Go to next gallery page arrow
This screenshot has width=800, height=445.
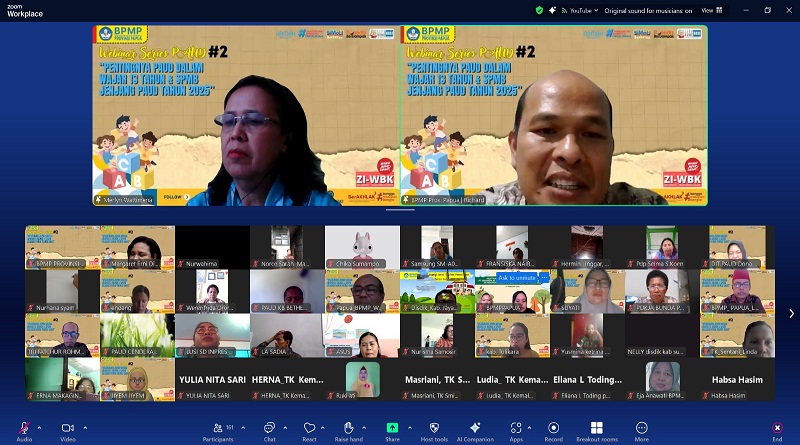pos(791,313)
